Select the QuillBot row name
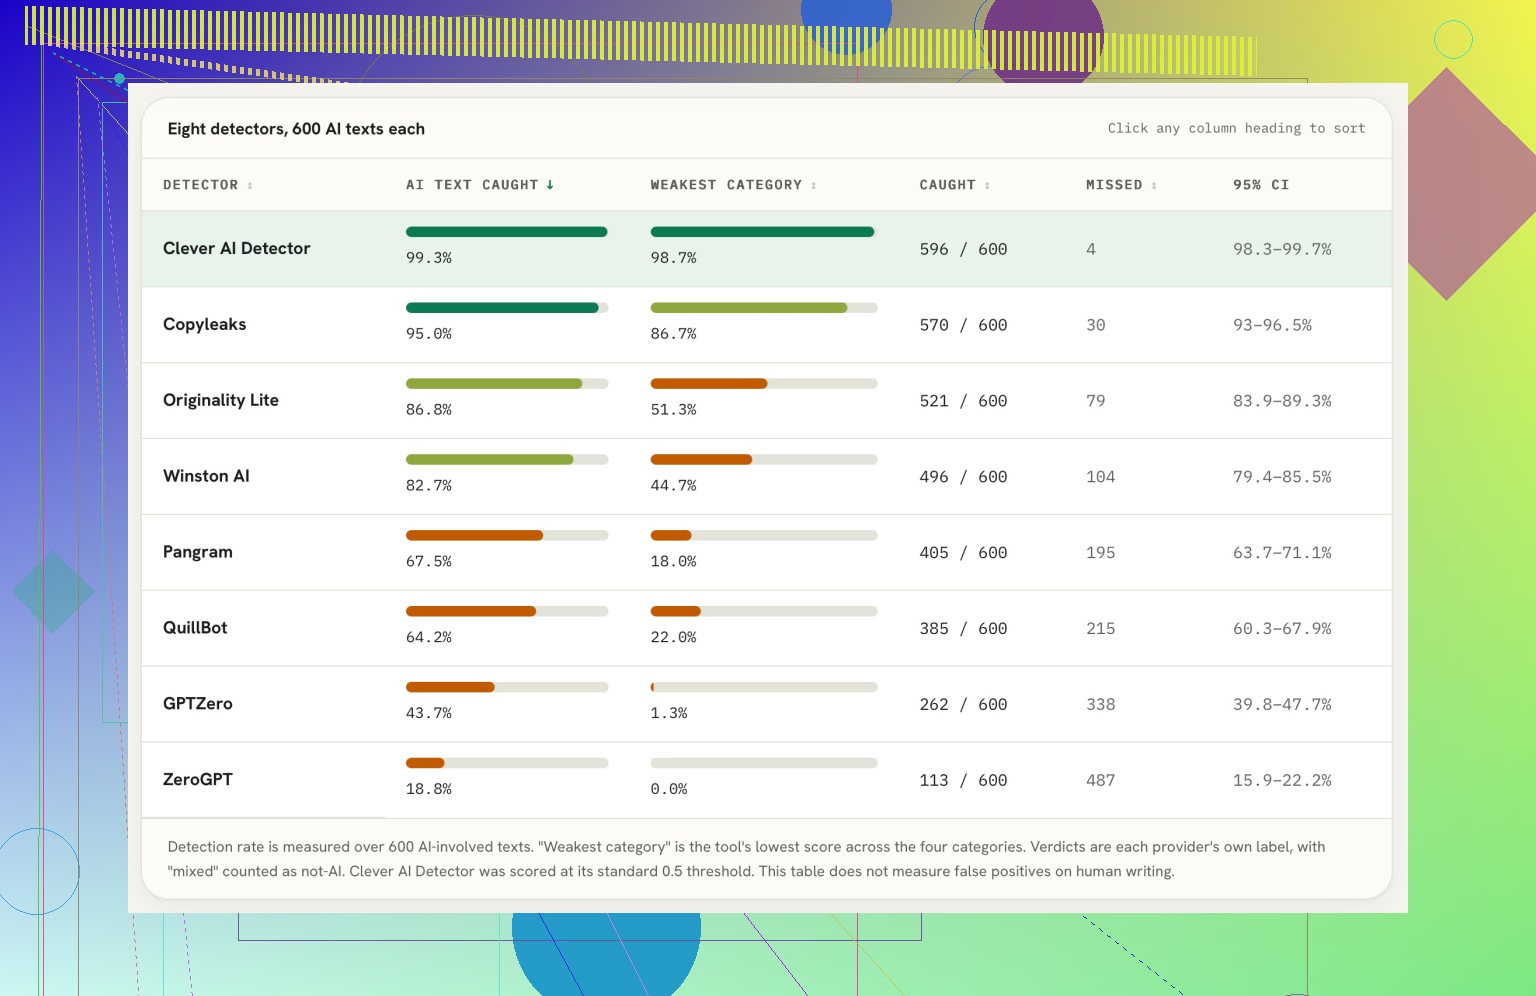This screenshot has width=1536, height=996. point(195,628)
